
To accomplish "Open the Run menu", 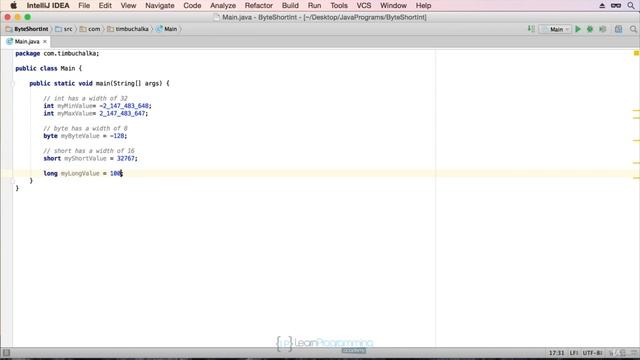I will [x=314, y=6].
